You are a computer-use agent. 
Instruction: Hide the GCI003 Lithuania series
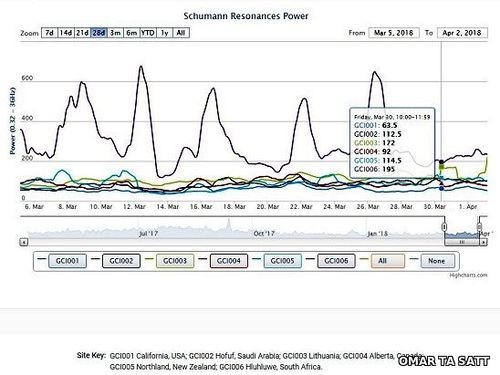[x=175, y=261]
